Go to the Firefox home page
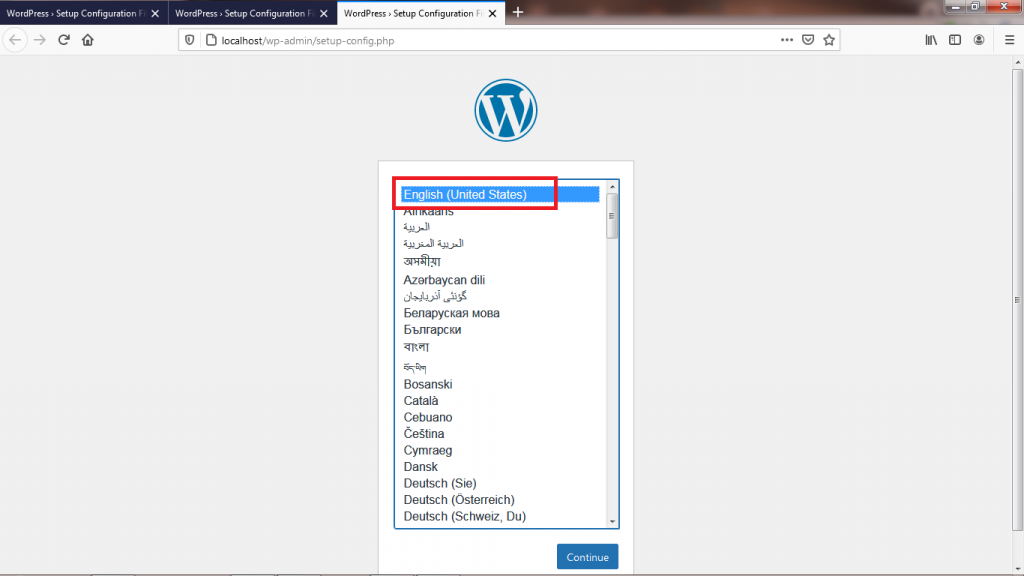Image resolution: width=1024 pixels, height=576 pixels. 88,40
